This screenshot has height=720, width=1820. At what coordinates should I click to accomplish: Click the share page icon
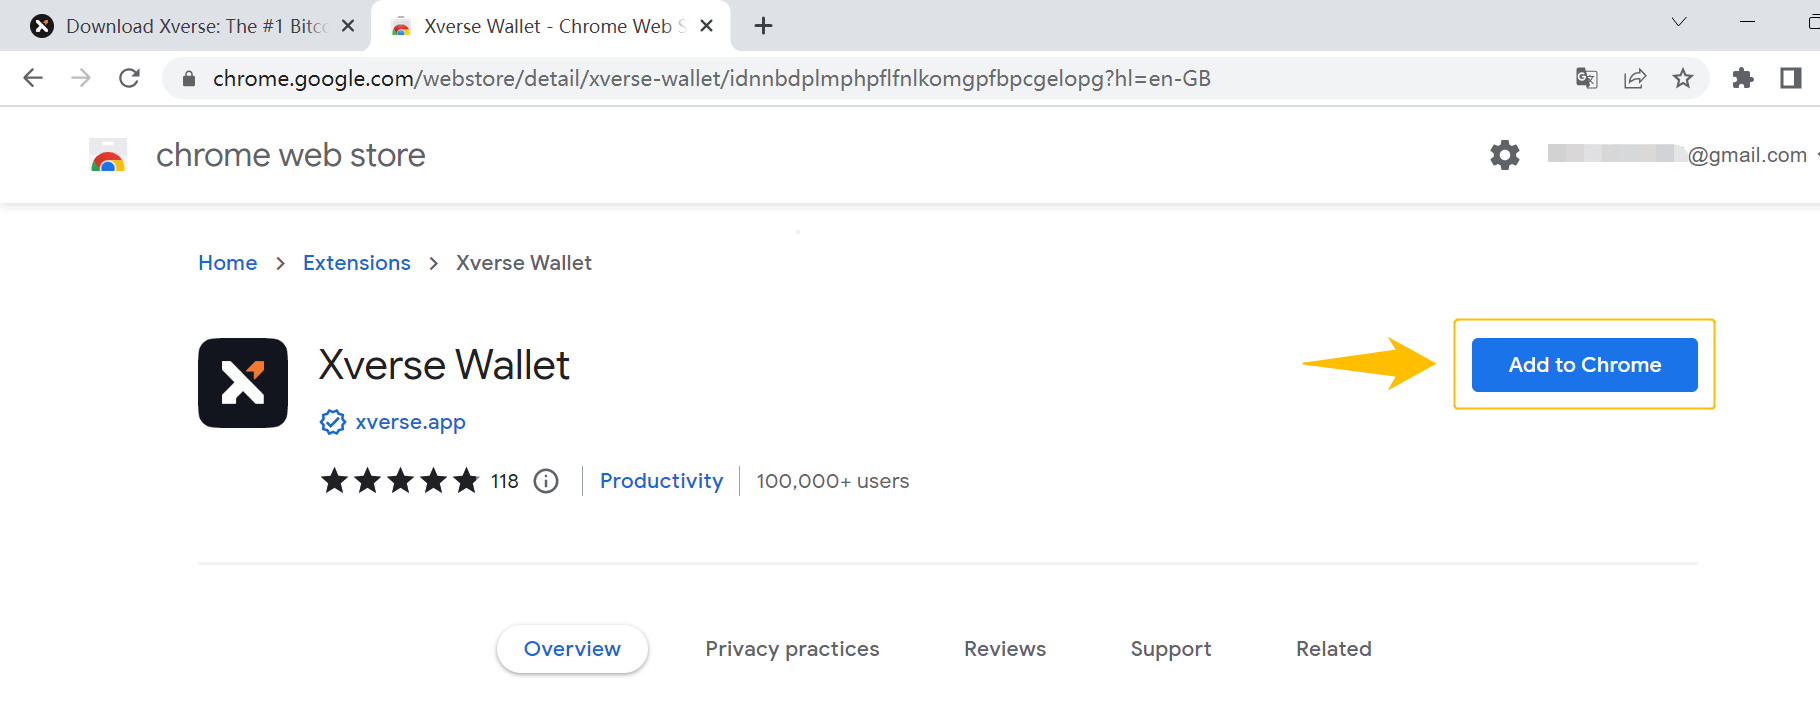pos(1635,78)
